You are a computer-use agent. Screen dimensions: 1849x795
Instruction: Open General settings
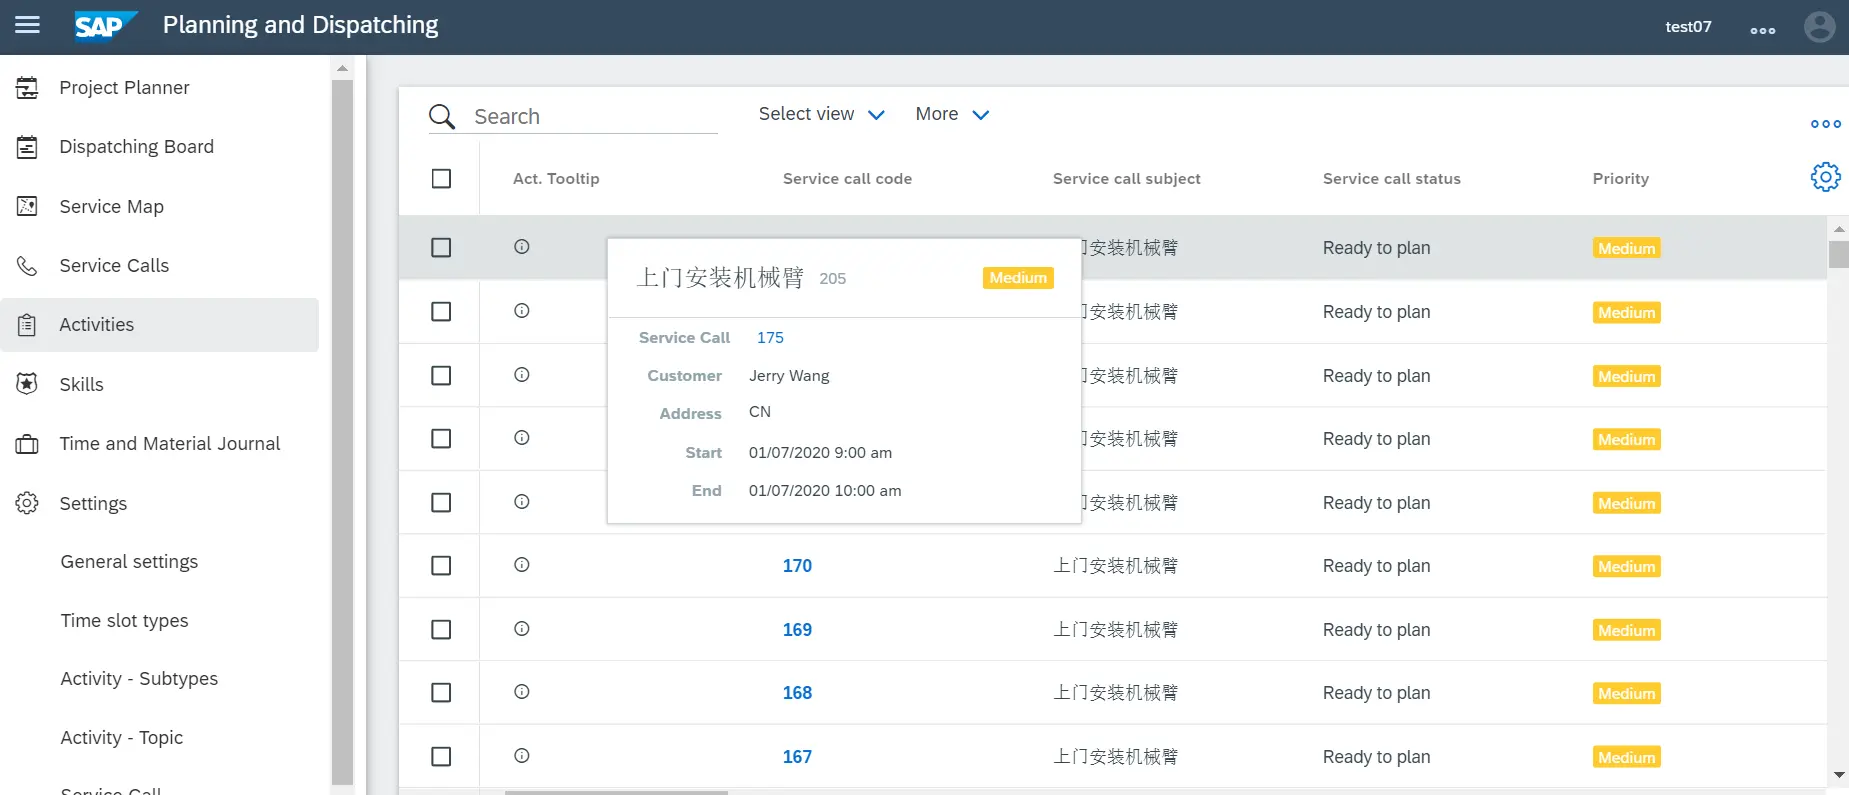tap(129, 562)
